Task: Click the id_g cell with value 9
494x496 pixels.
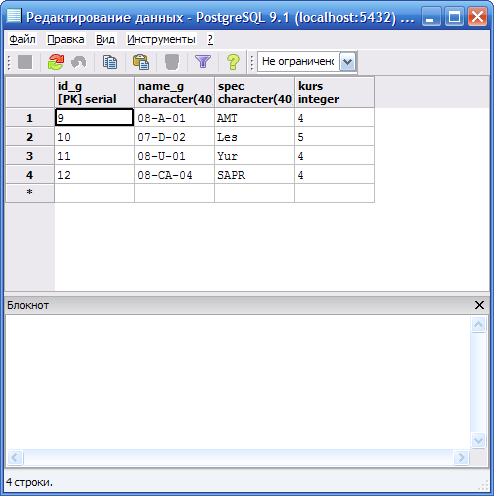Action: (x=95, y=117)
